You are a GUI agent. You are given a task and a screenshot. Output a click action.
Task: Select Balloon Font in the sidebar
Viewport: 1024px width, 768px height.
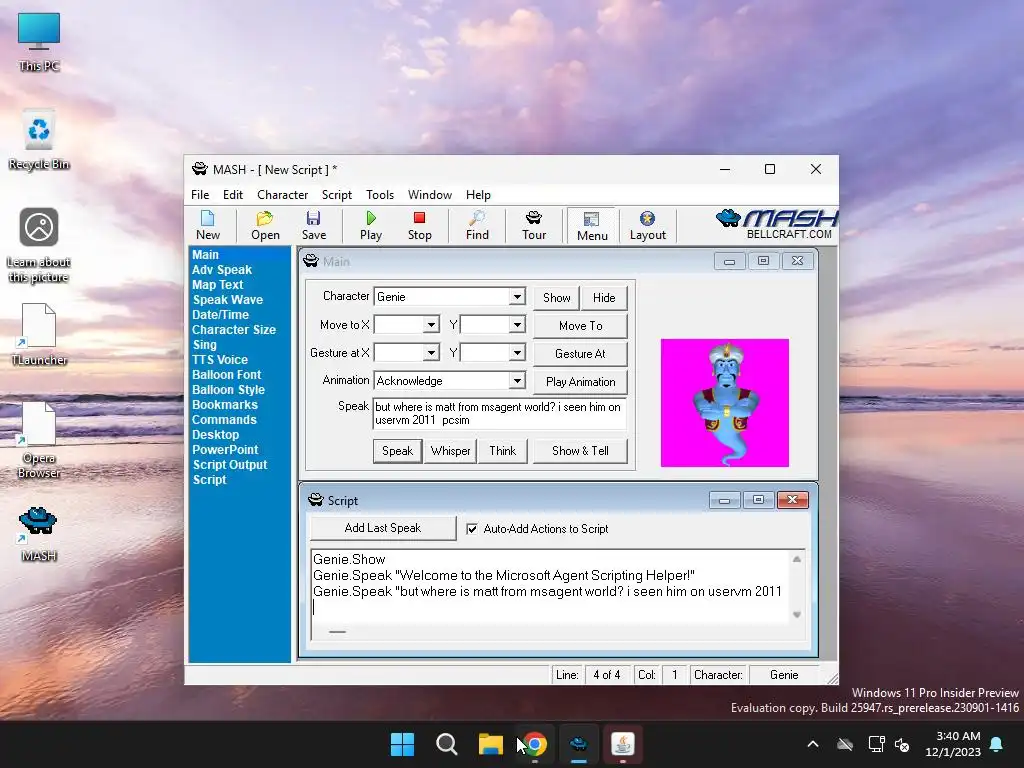[x=226, y=375]
